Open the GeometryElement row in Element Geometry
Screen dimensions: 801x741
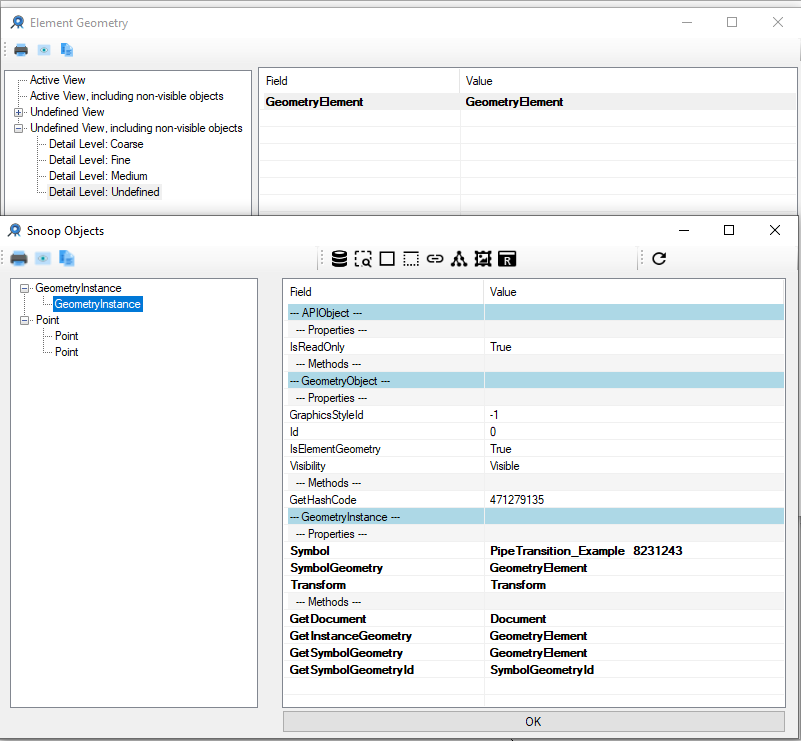(528, 102)
